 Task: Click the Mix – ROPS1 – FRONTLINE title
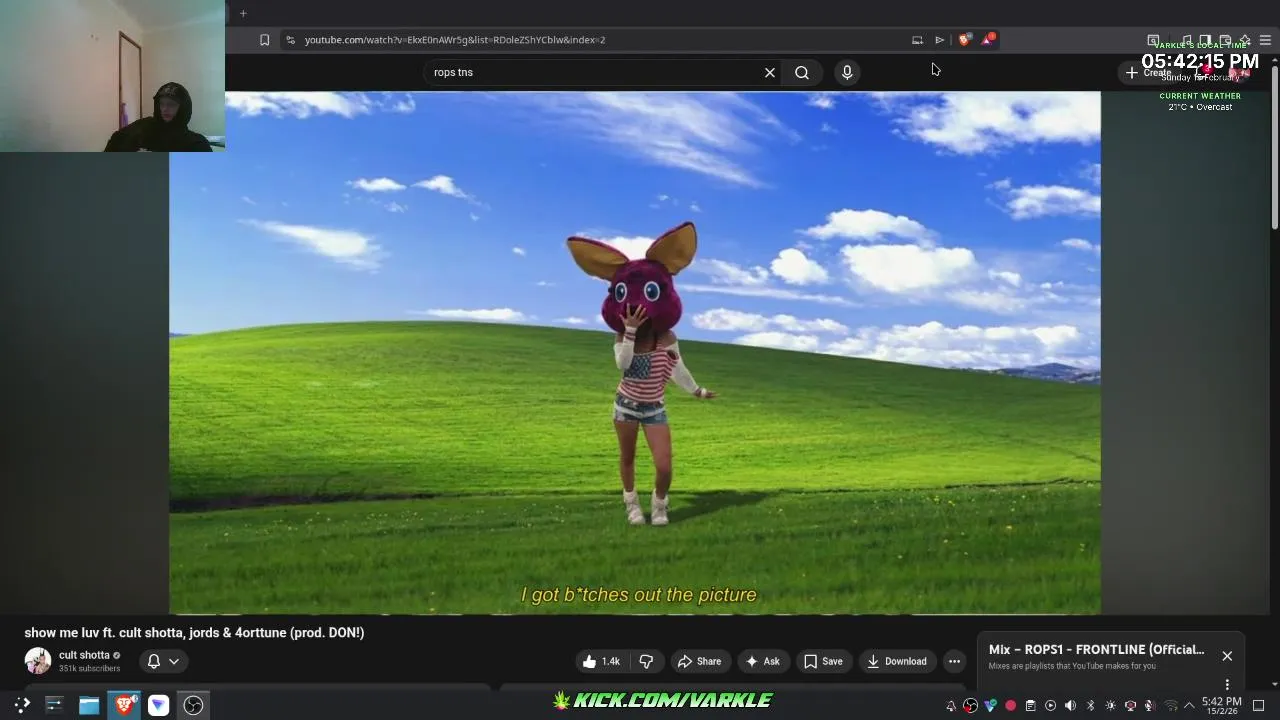tap(1096, 650)
